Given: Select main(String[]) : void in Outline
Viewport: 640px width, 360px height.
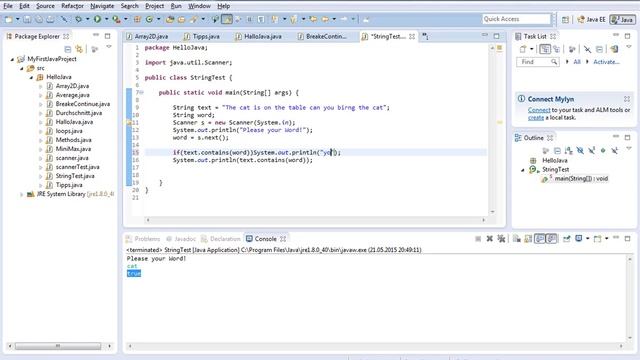Looking at the screenshot, I should (x=581, y=179).
